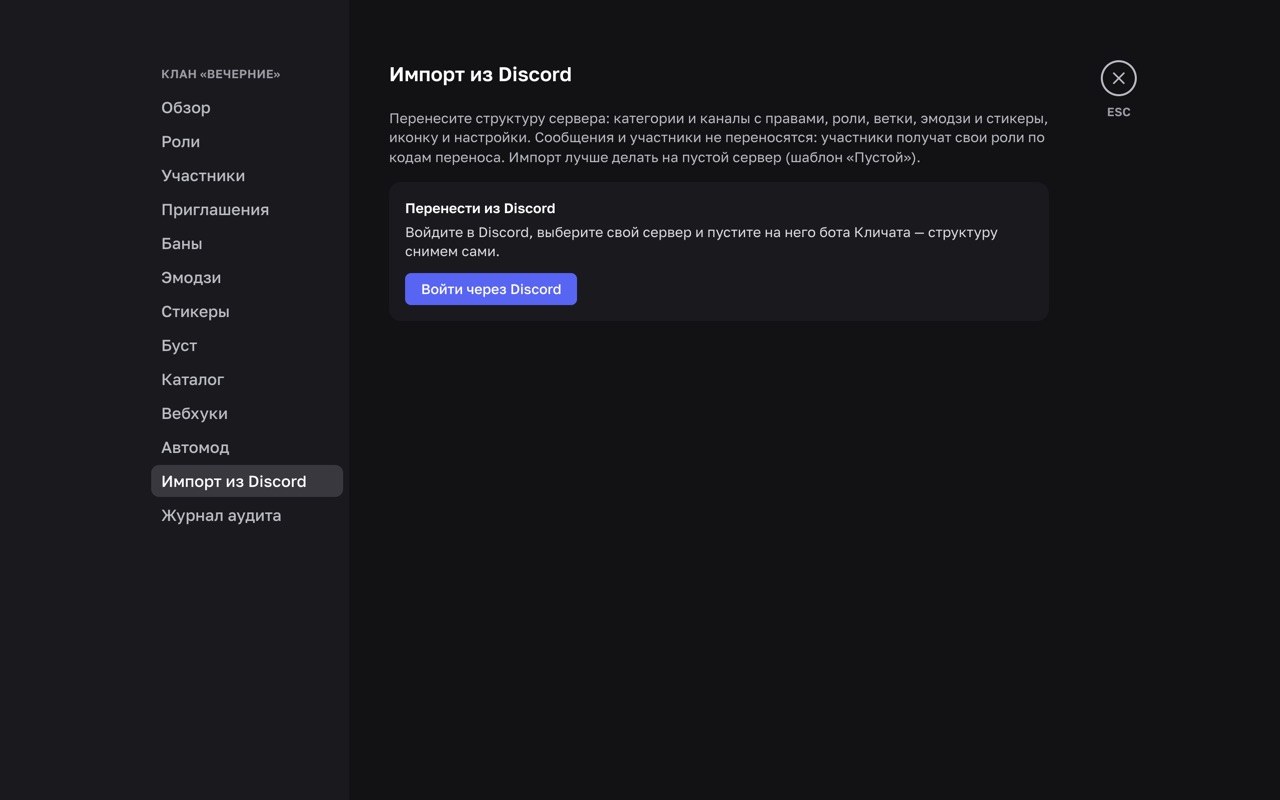Open the Обзор settings section
Screen dimensions: 1280x800
[247, 107]
